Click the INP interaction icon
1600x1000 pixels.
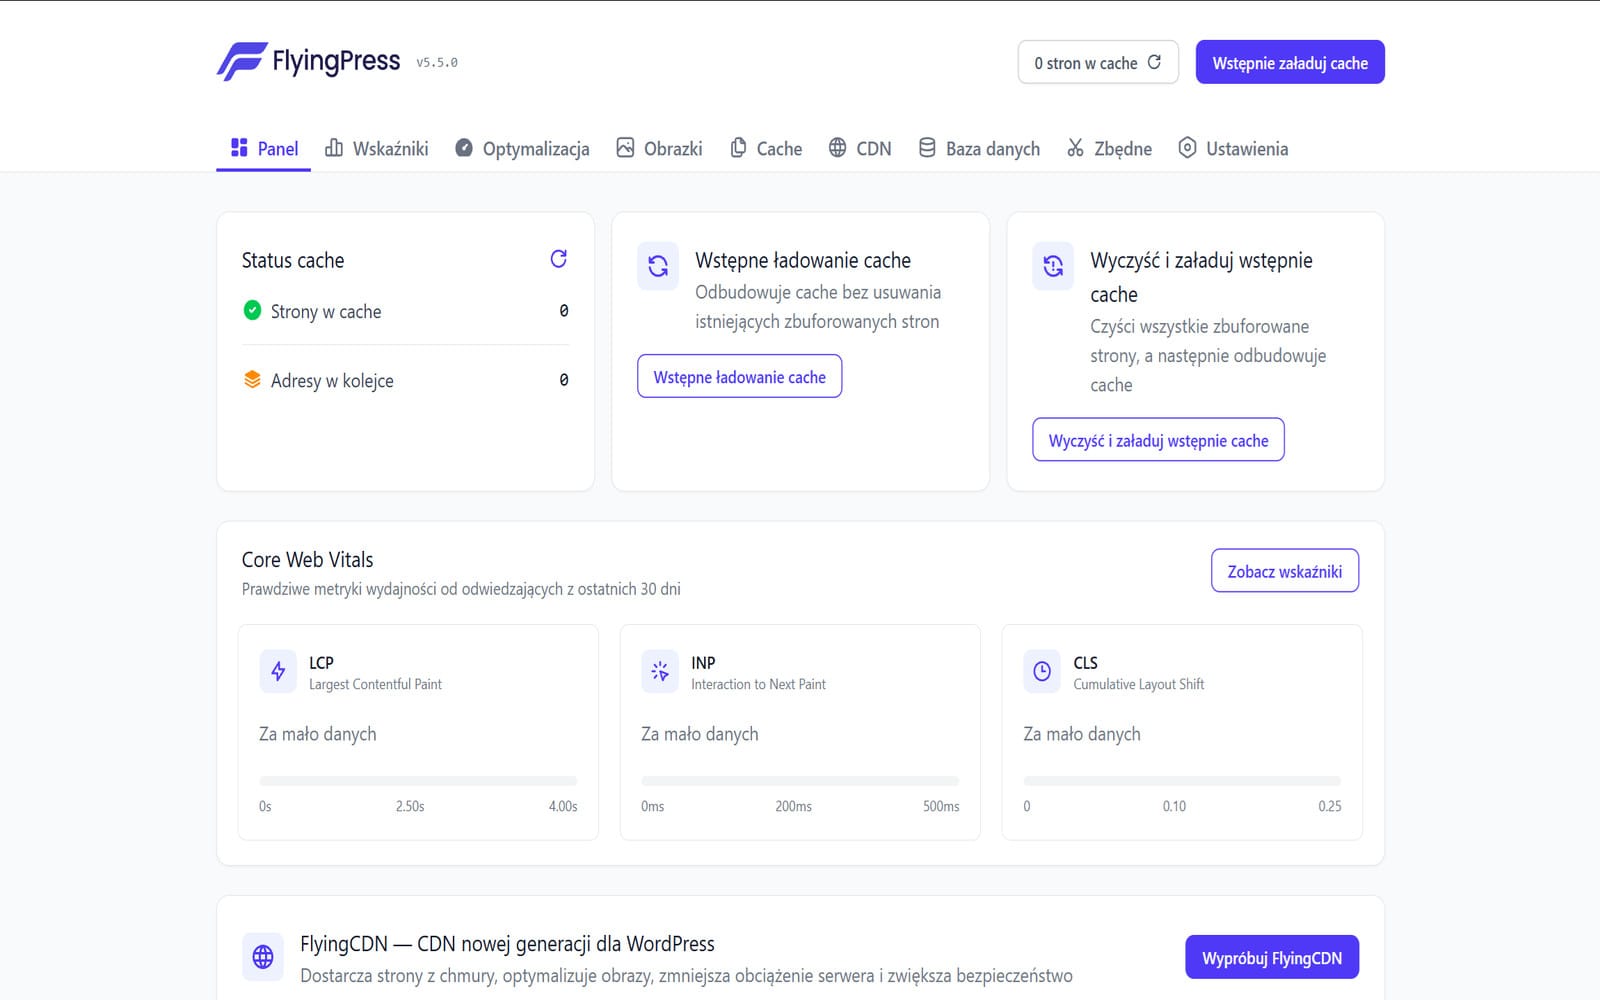(x=660, y=672)
